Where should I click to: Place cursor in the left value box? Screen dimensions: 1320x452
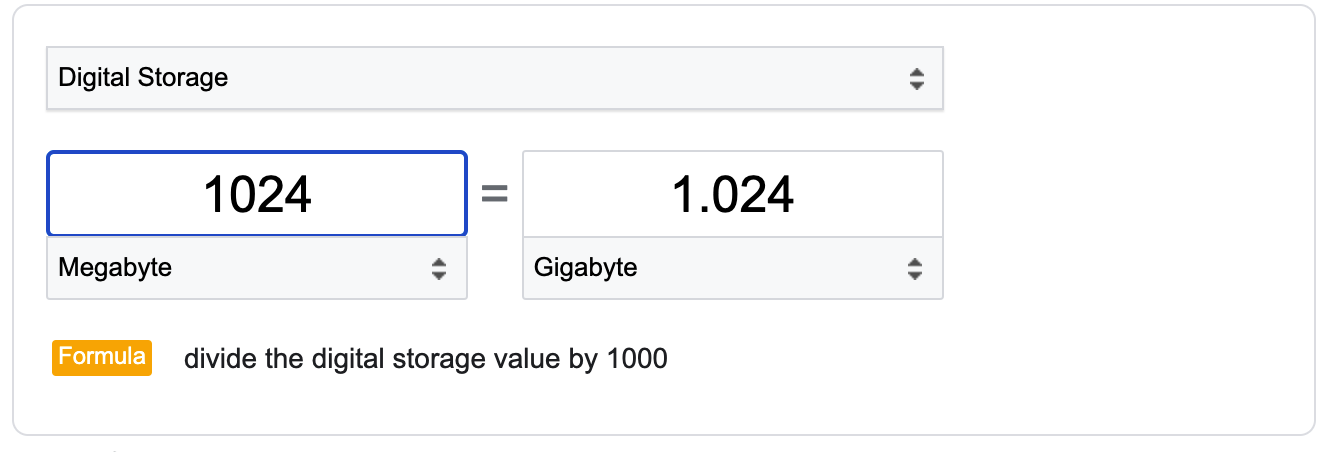coord(257,194)
